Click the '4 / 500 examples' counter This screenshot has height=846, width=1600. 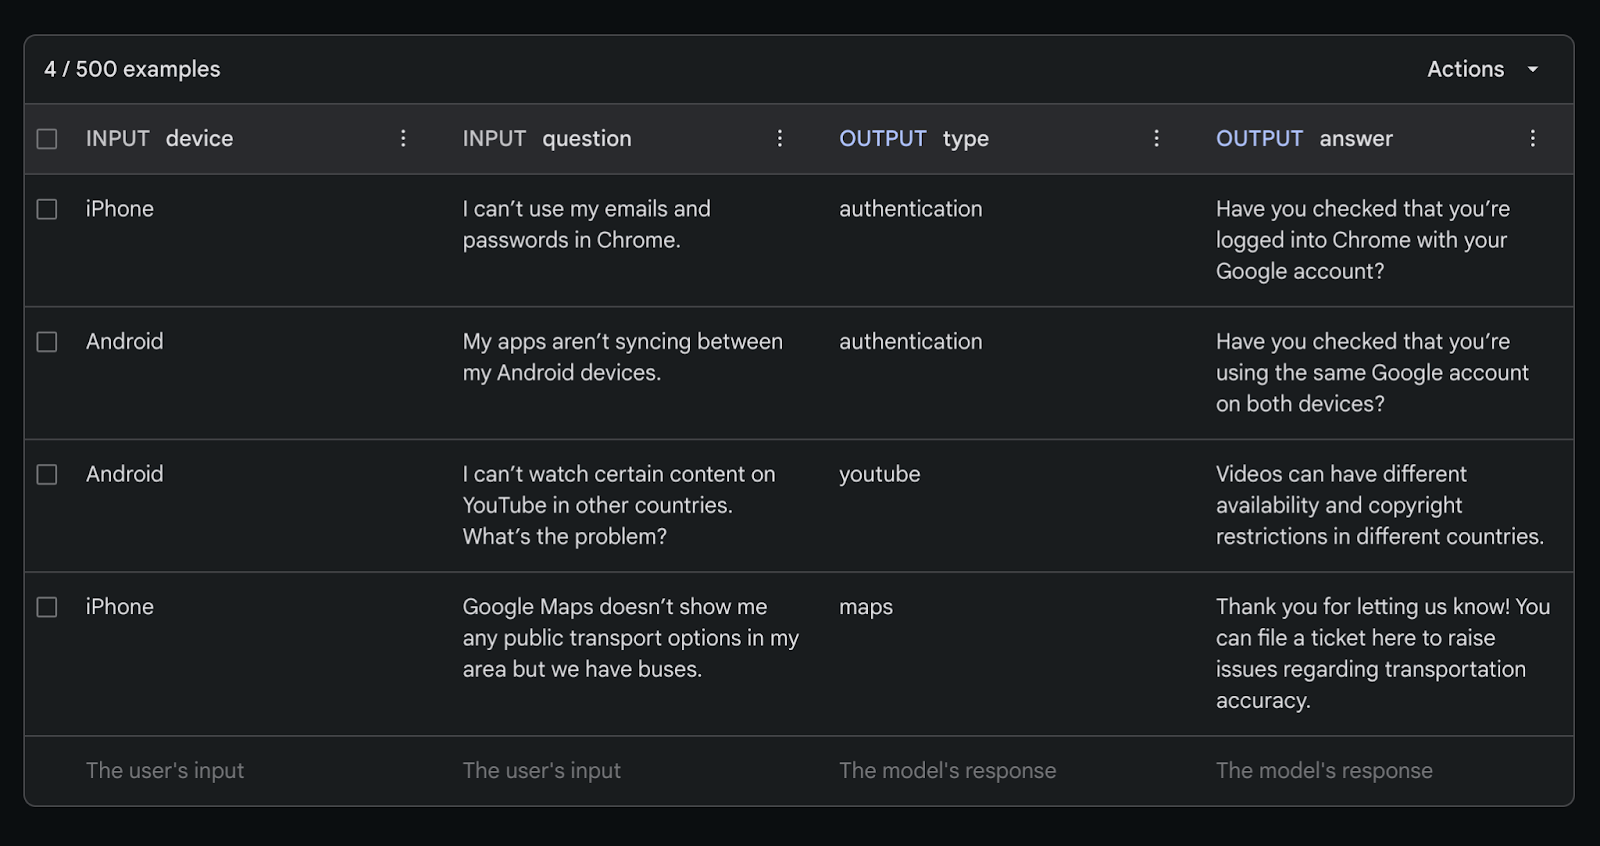point(132,69)
